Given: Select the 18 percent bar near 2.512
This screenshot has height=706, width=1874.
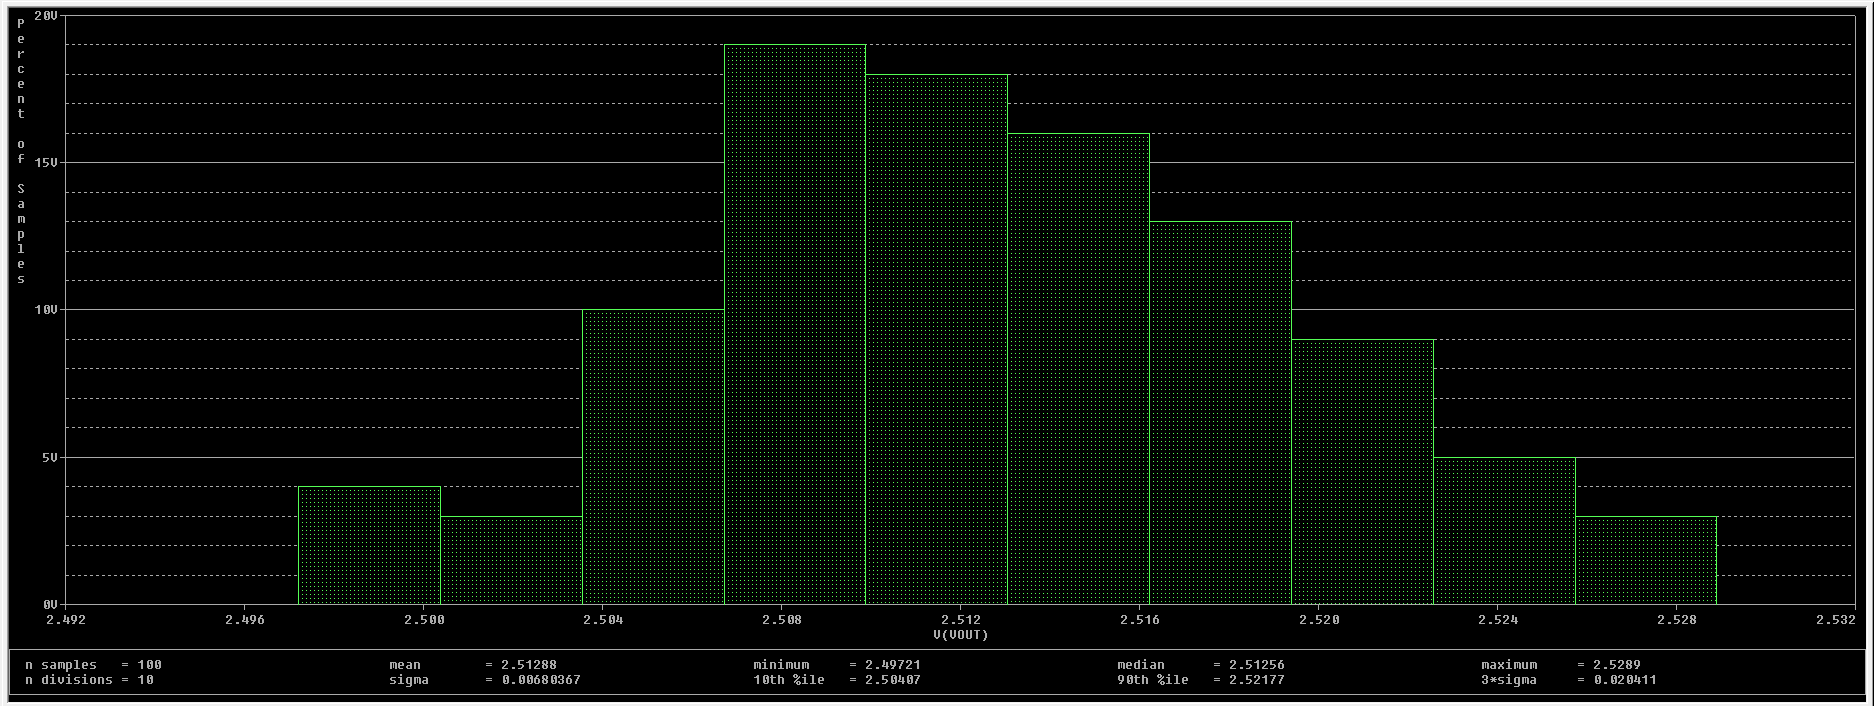Looking at the screenshot, I should coord(936,340).
